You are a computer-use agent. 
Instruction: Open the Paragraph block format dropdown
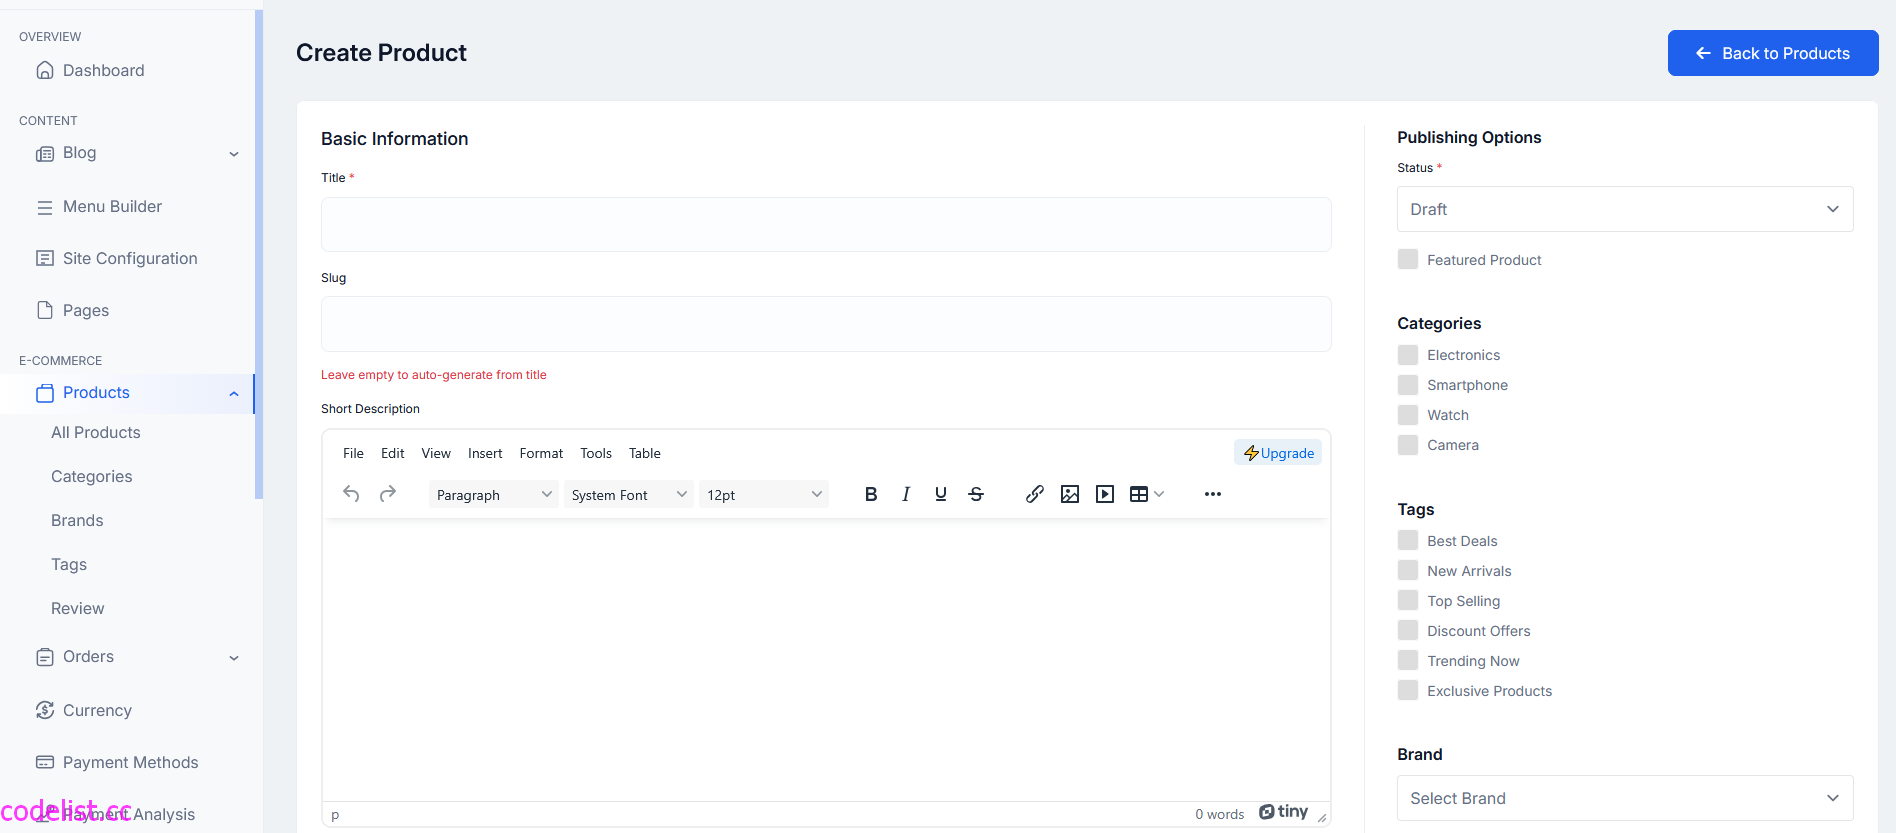tap(494, 494)
